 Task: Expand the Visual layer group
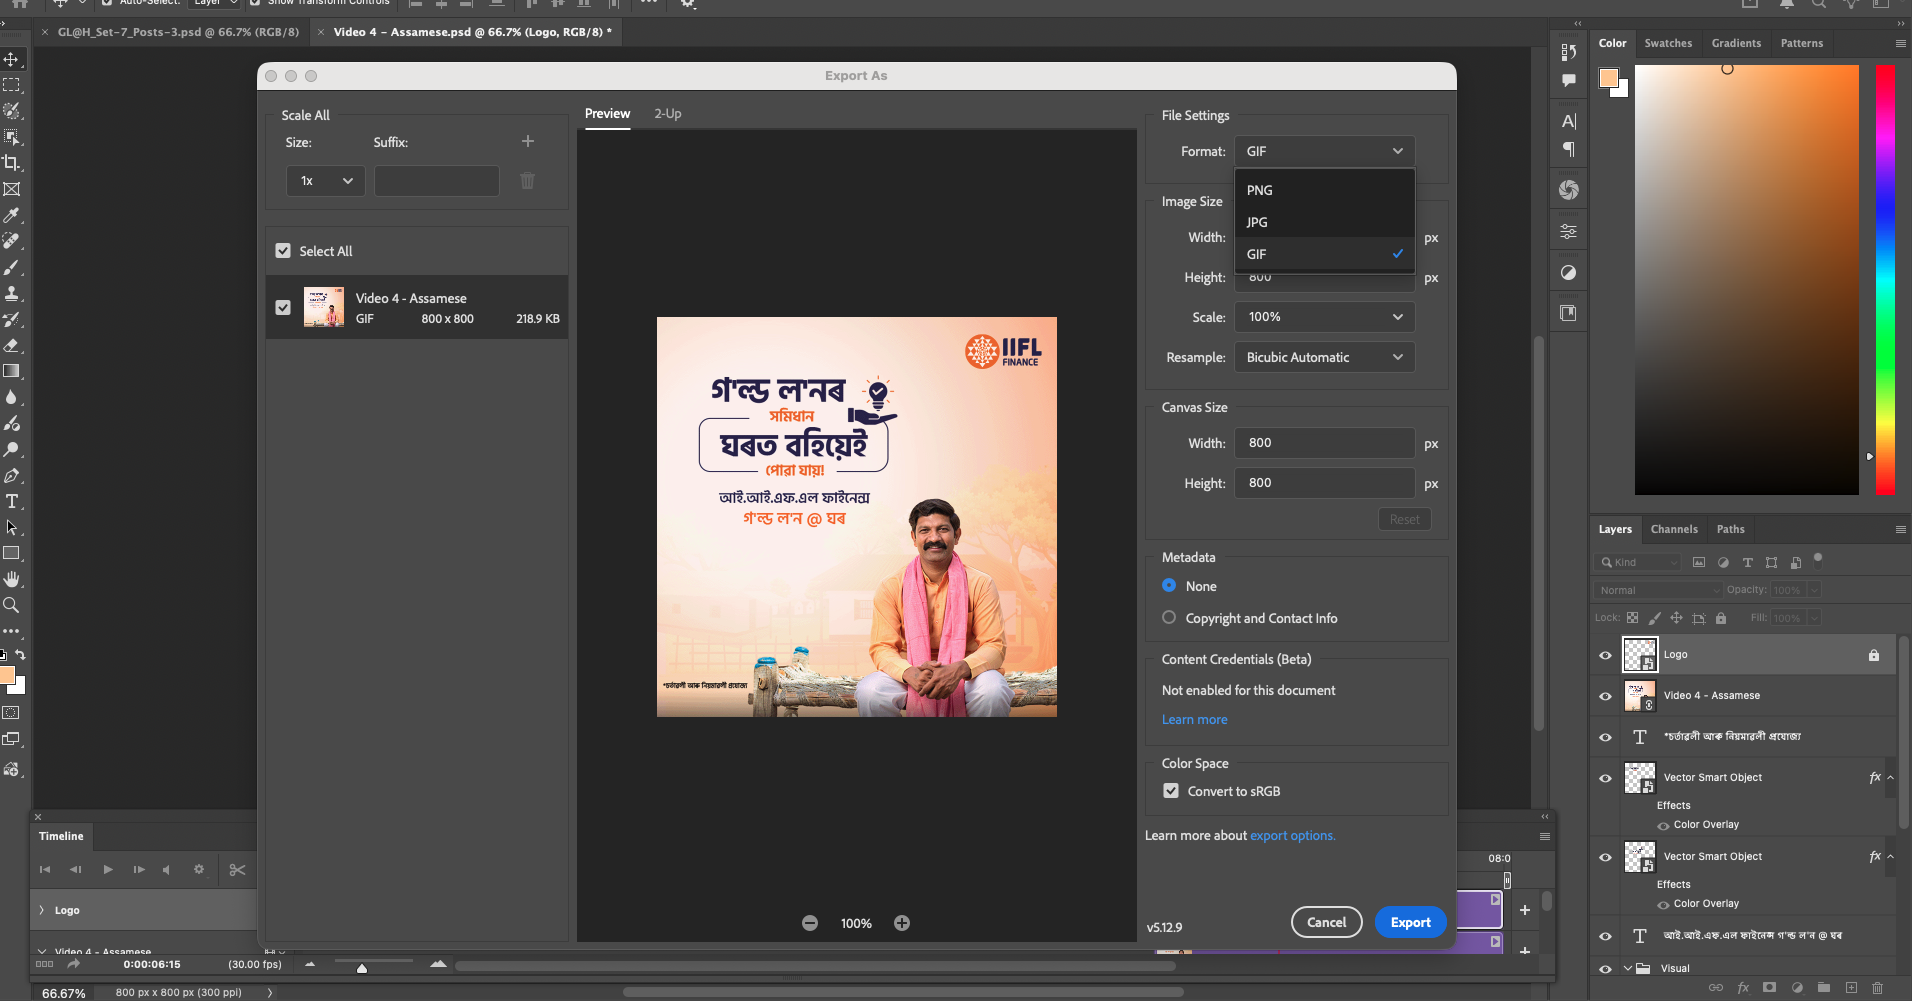[1628, 968]
